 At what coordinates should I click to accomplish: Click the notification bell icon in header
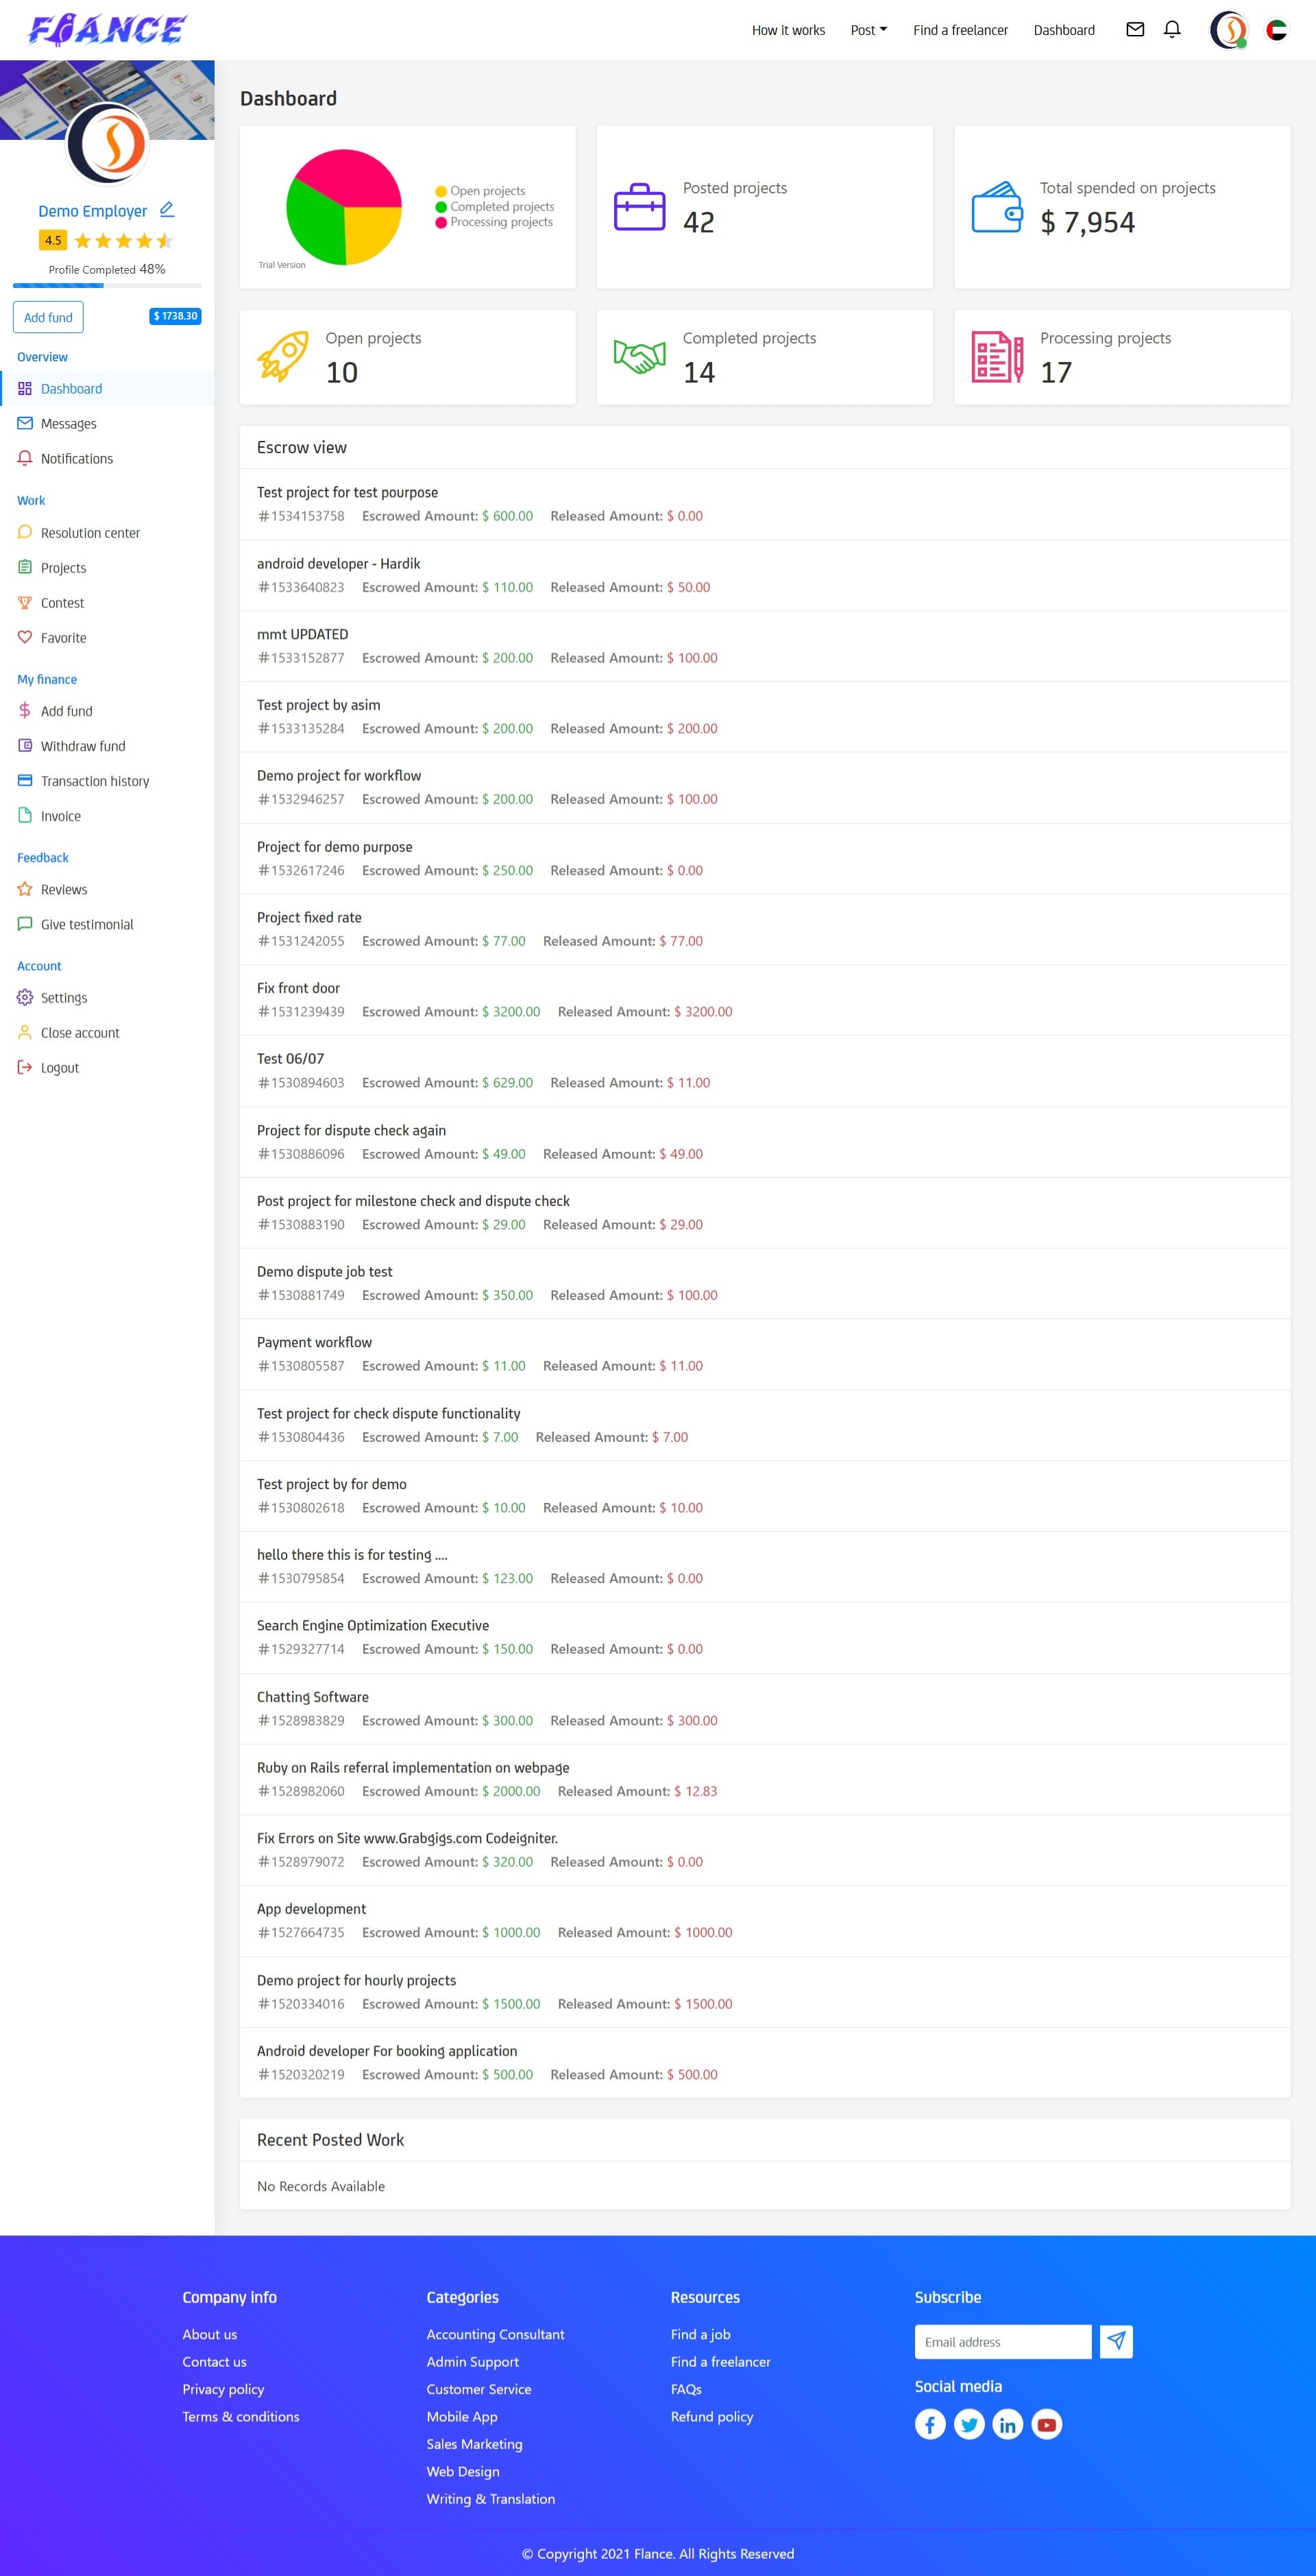click(x=1172, y=30)
